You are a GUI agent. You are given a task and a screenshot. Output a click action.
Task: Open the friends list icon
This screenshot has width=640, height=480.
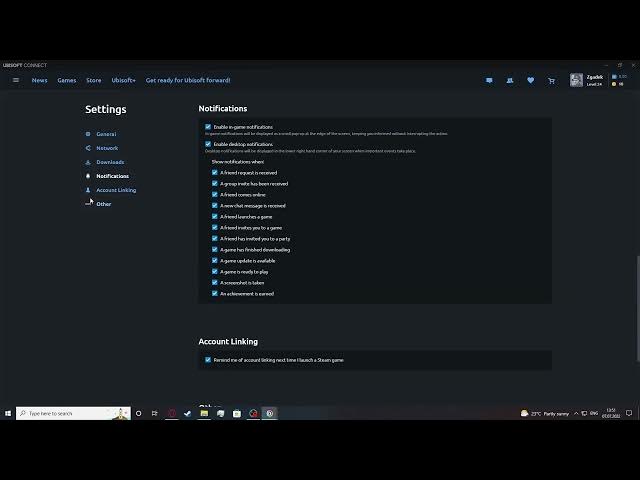[509, 80]
